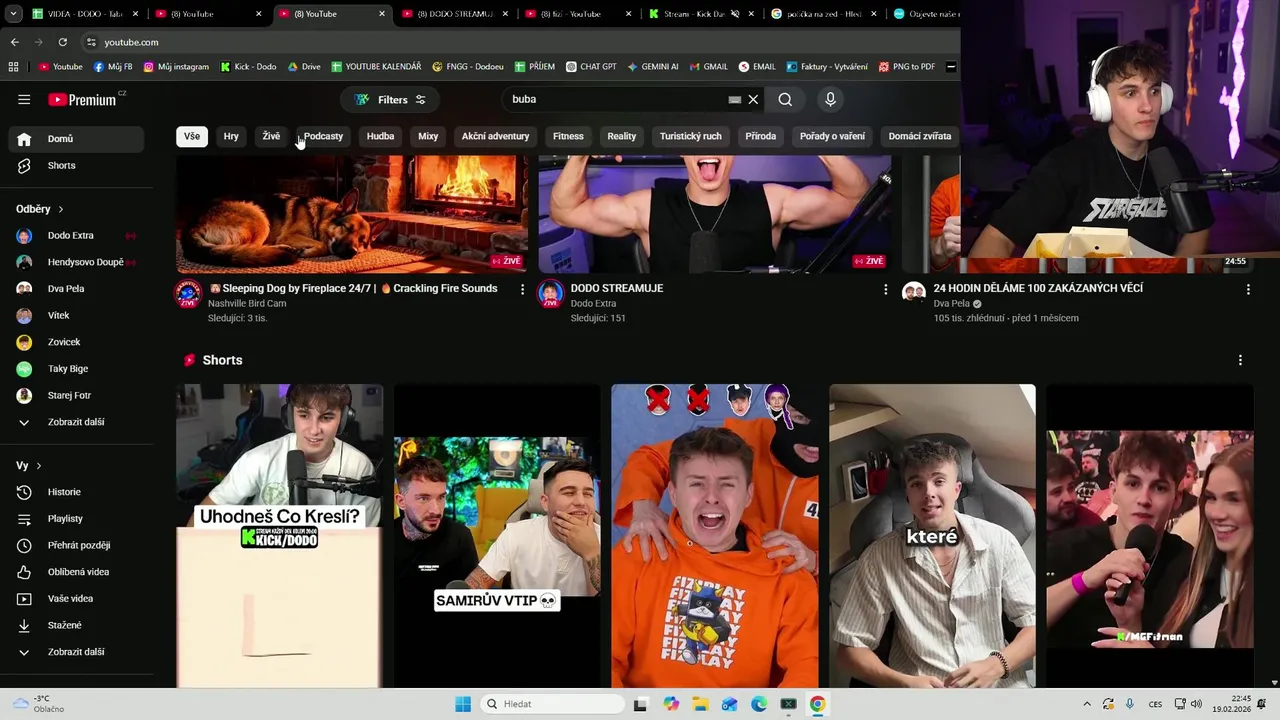Image resolution: width=1280 pixels, height=720 pixels.
Task: Open the Dva Pela subscription in sidebar
Action: (76, 288)
